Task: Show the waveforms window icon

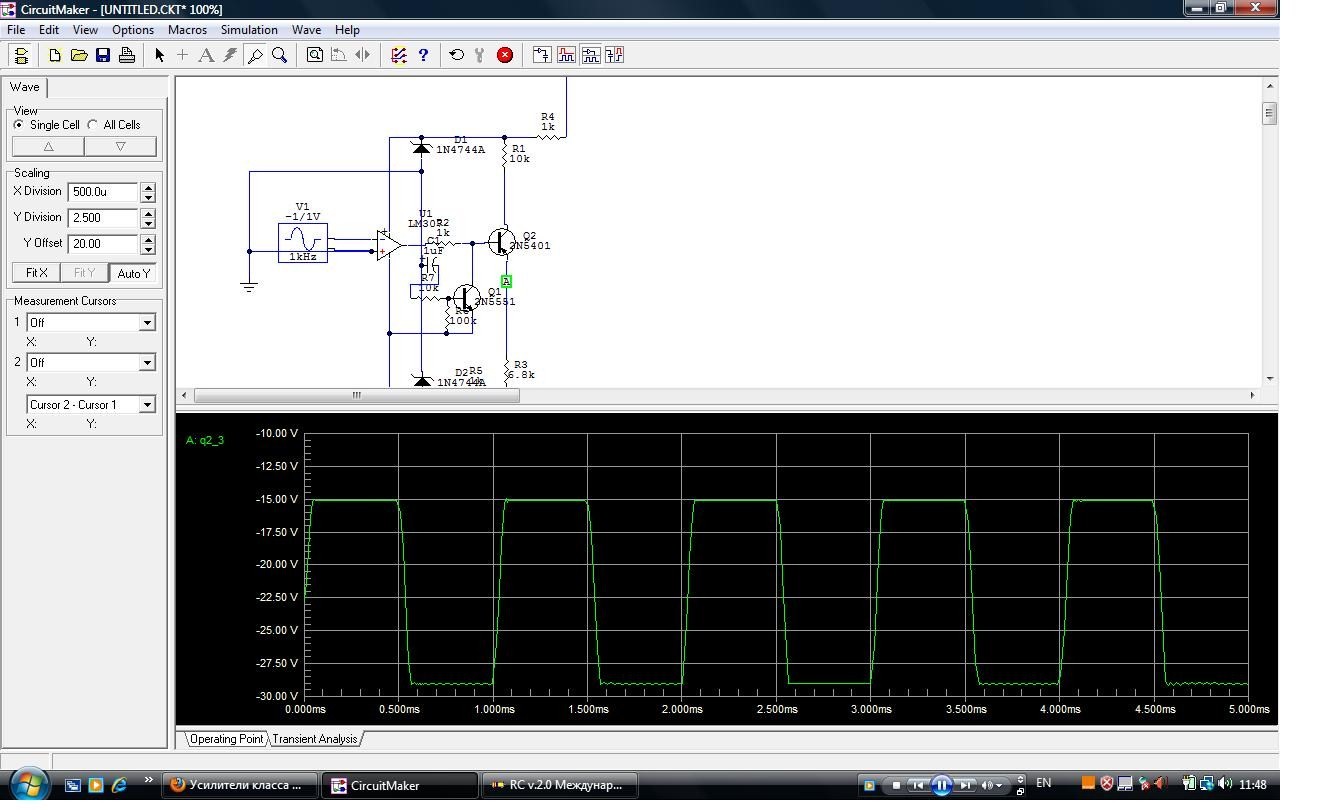Action: click(x=566, y=55)
